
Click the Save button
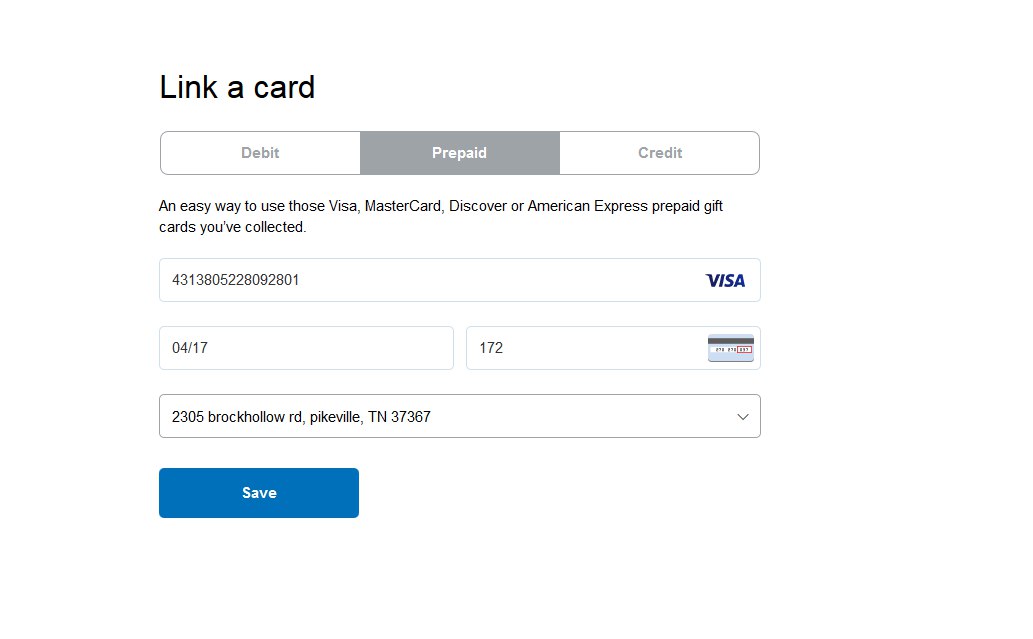259,493
